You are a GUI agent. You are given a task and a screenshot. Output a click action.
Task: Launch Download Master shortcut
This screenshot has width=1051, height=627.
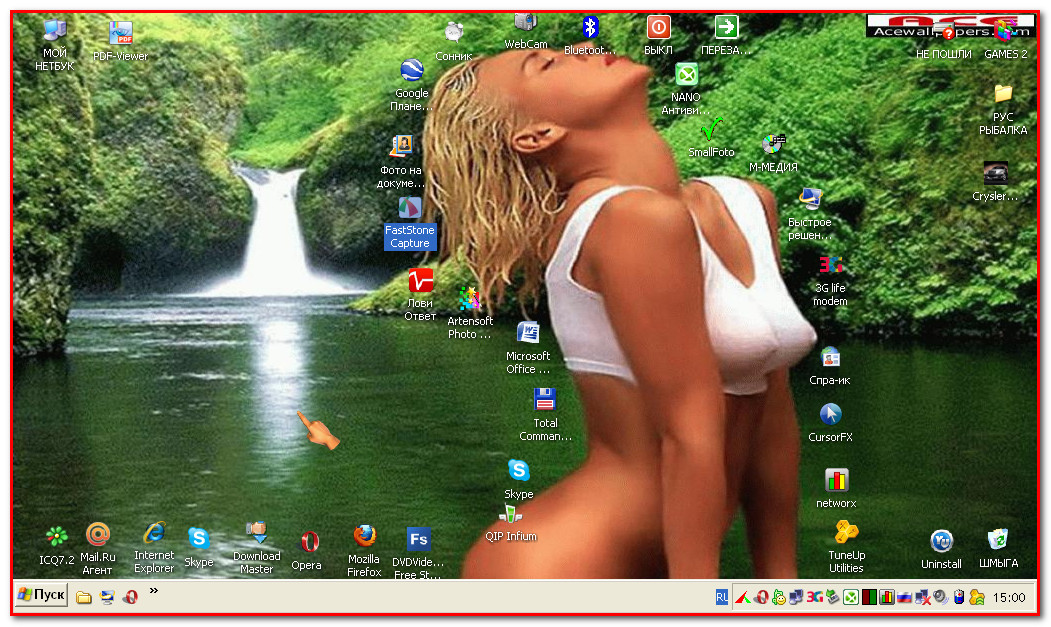257,533
